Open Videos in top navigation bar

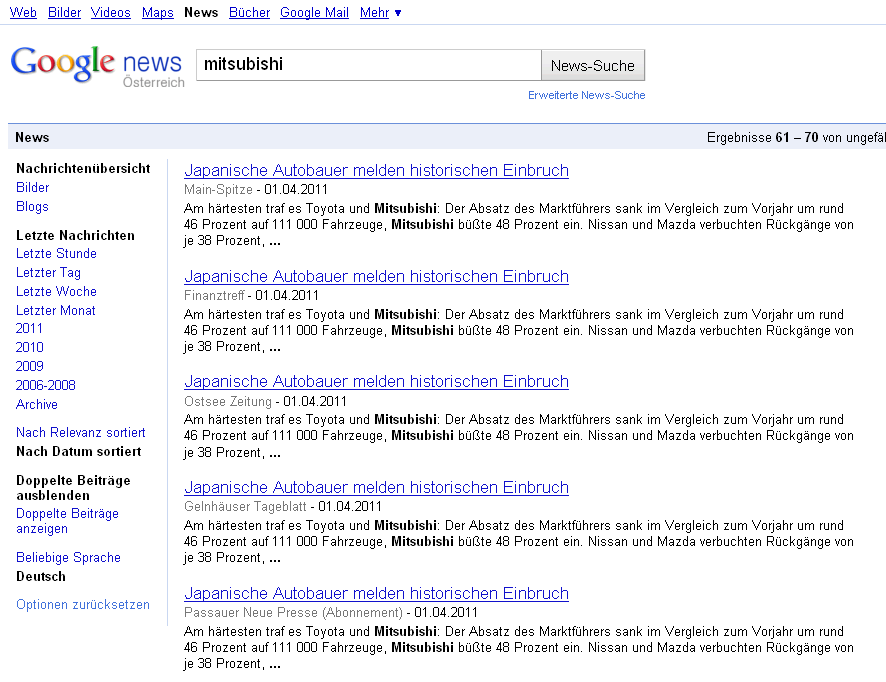(110, 13)
